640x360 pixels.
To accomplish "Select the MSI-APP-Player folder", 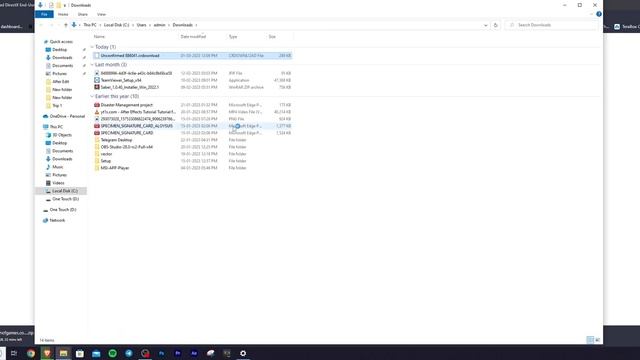I will (x=192, y=168).
